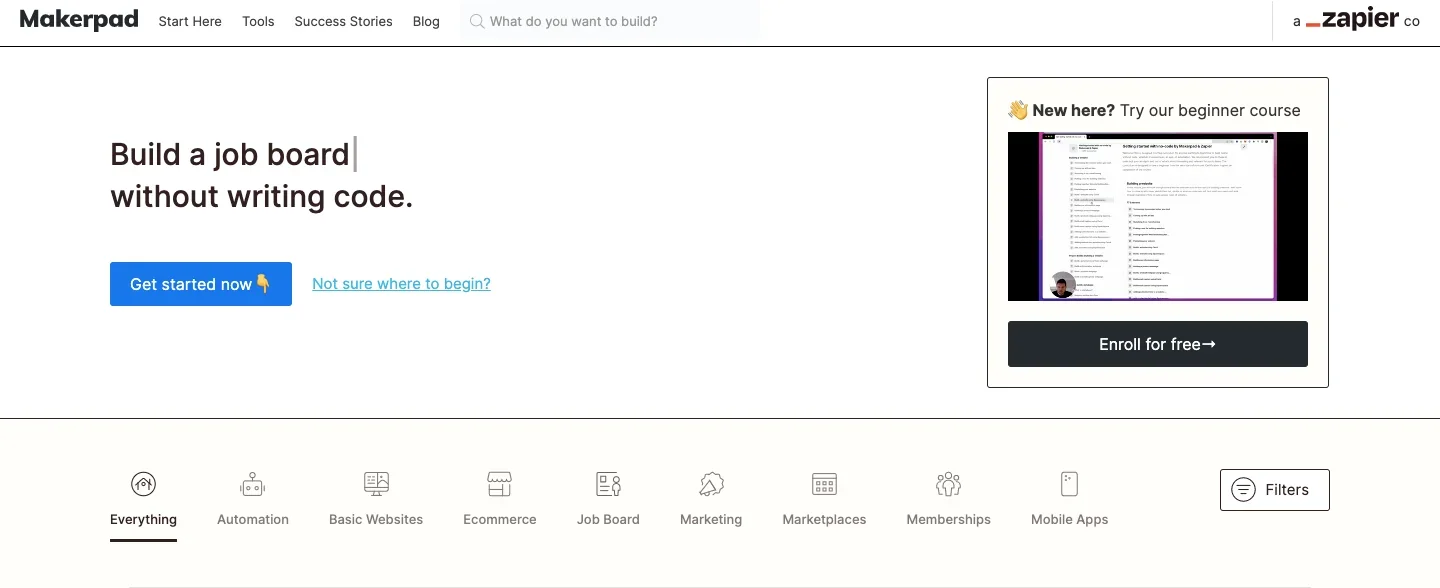
Task: Focus the What do you want to build search field
Action: [610, 21]
